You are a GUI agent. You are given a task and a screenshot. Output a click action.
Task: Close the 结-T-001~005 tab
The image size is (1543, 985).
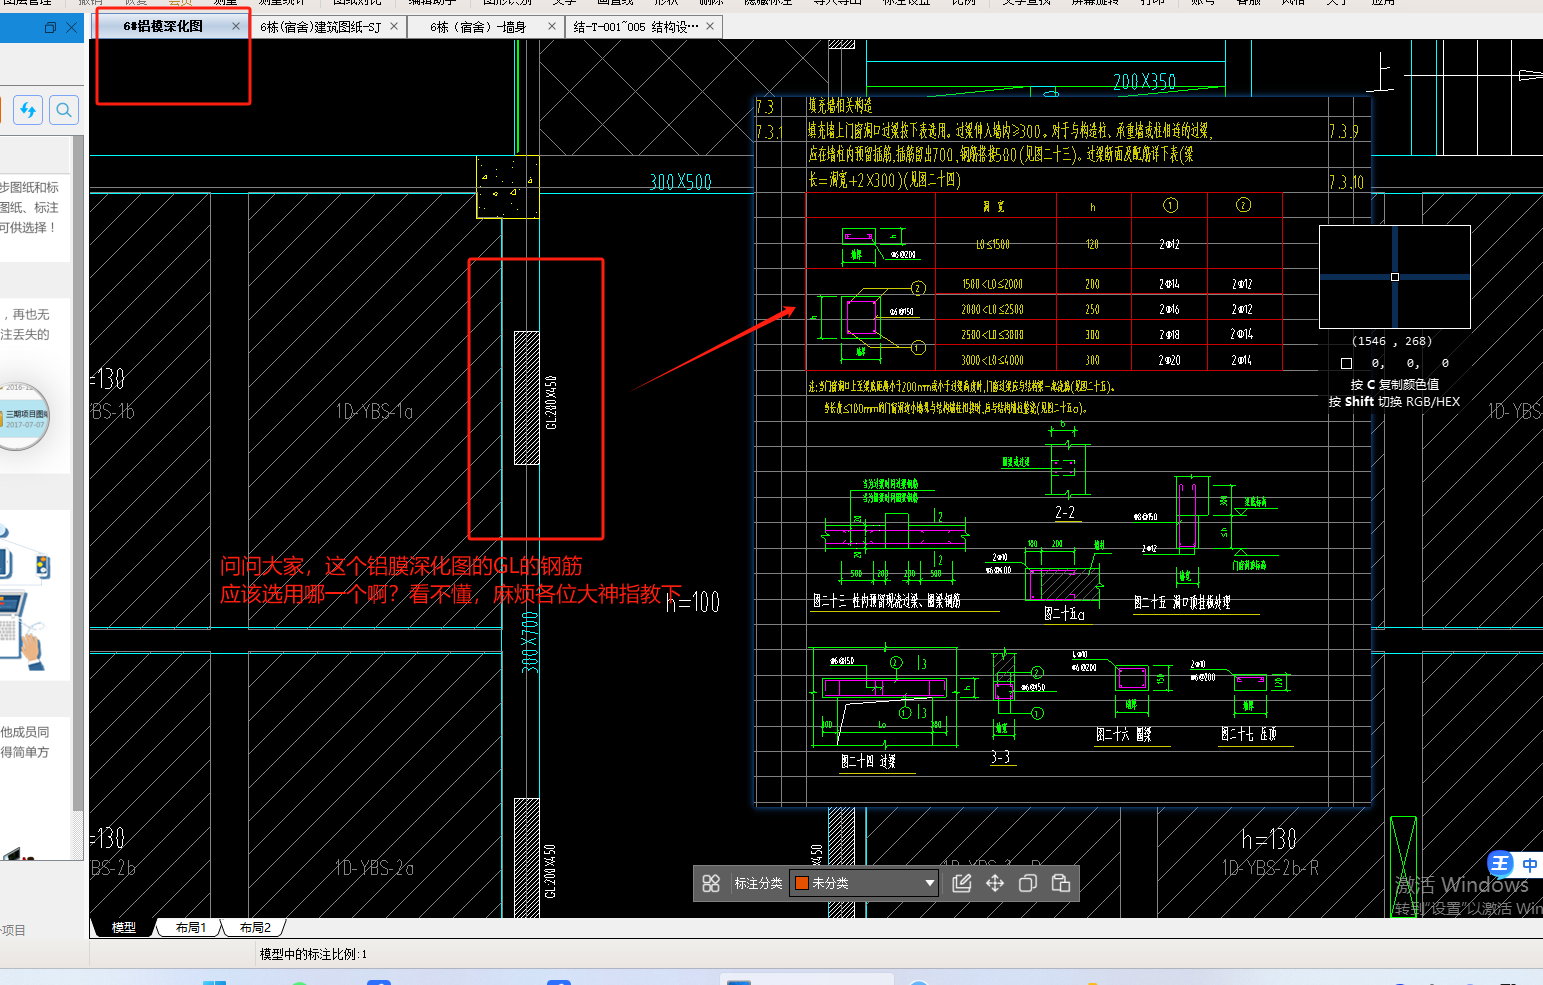tap(710, 26)
